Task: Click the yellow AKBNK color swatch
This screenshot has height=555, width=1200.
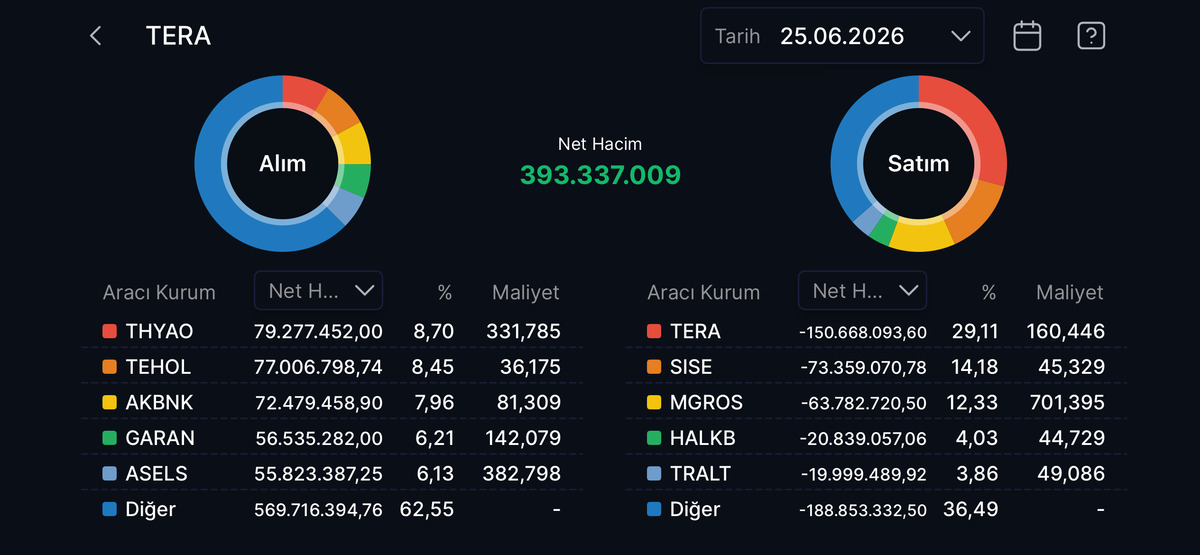Action: 110,402
